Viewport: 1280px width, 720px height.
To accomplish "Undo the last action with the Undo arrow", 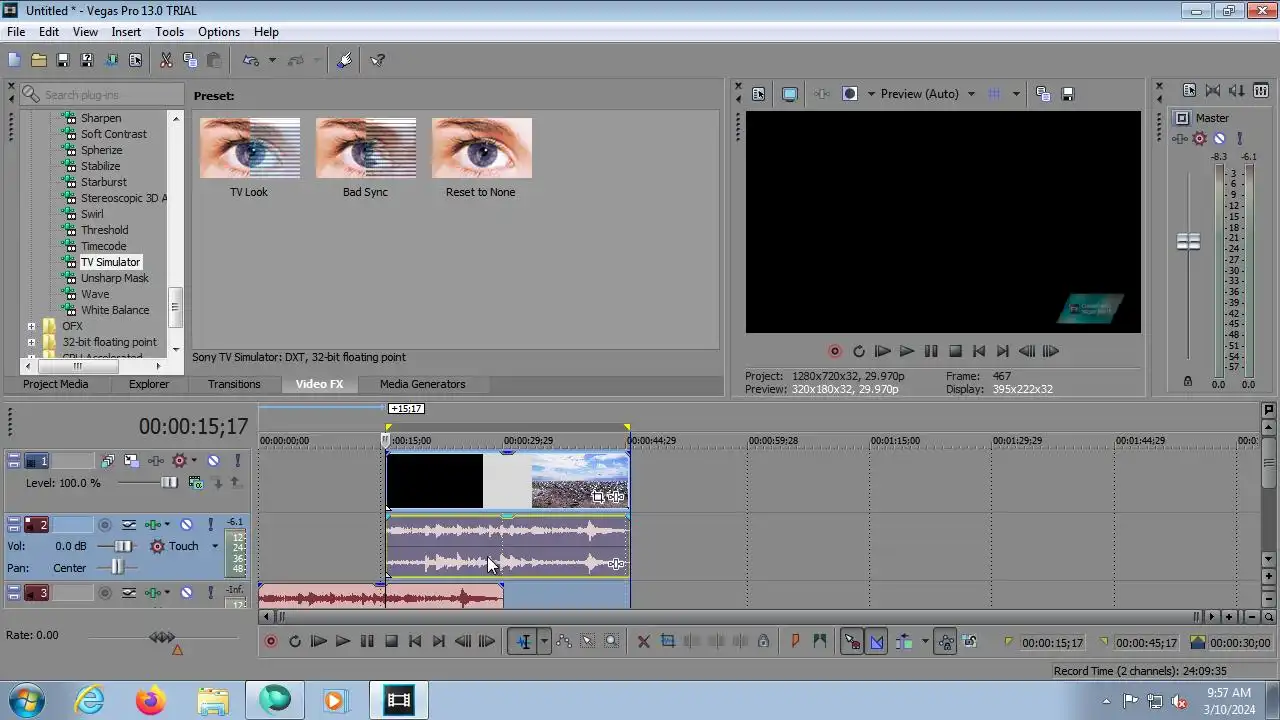I will pos(251,60).
